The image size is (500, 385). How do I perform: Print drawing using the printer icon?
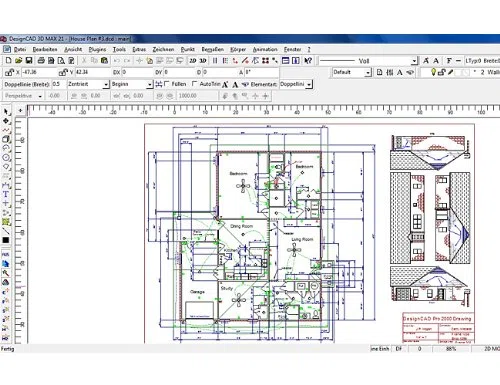[41, 60]
